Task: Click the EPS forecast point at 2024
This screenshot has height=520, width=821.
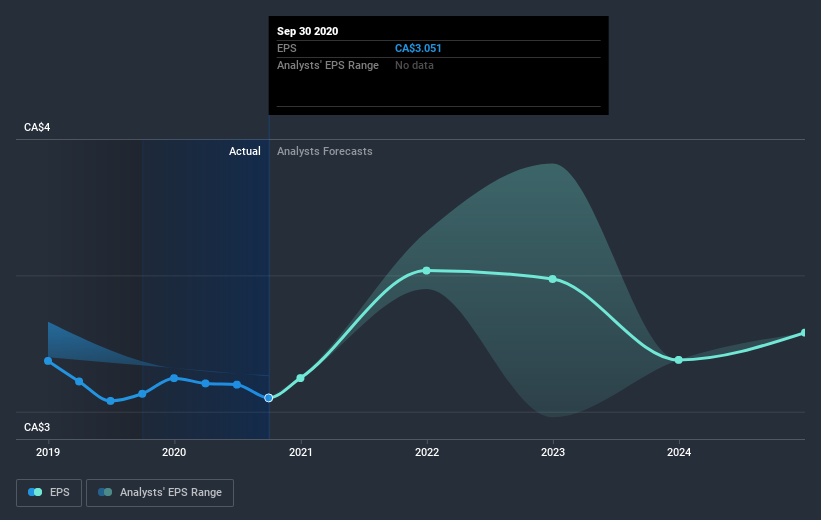Action: 679,360
